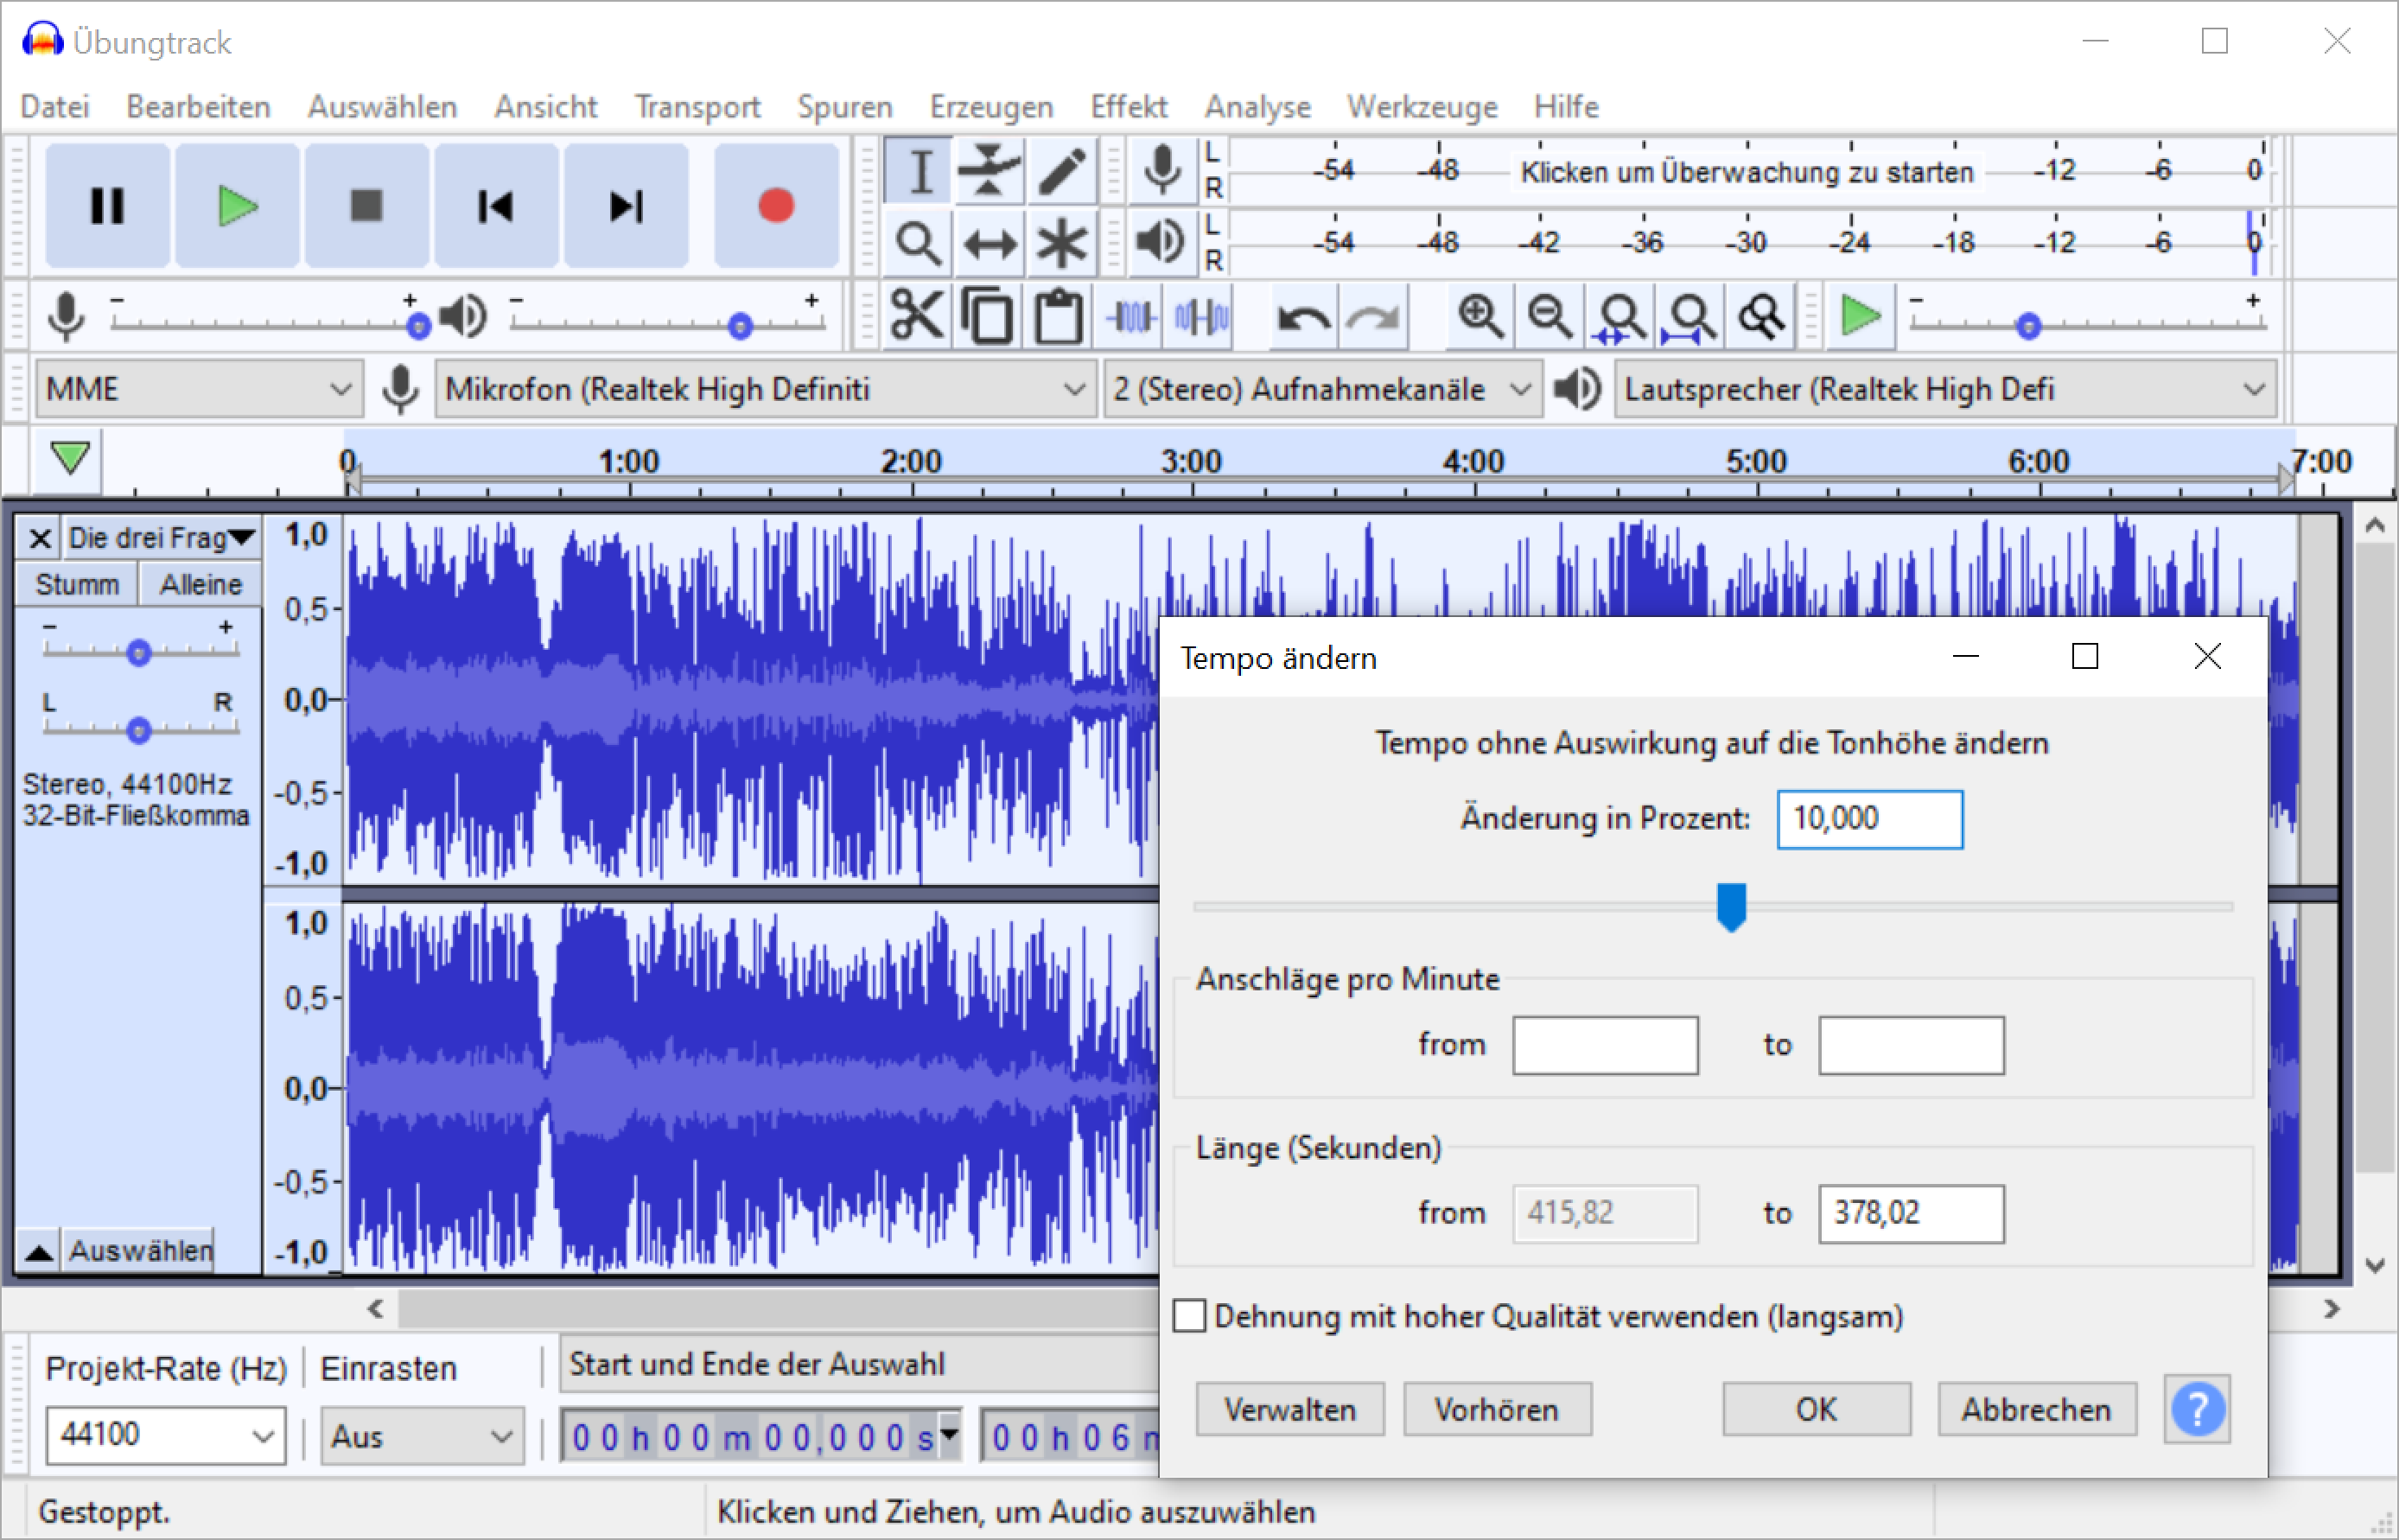Select the Multi-tool asterisk icon
Image resolution: width=2399 pixels, height=1540 pixels.
(x=1061, y=243)
